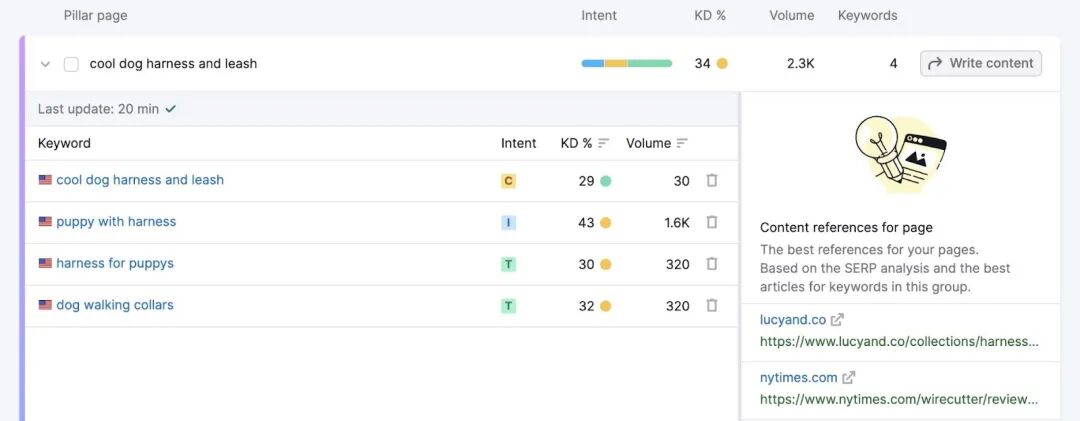The height and width of the screenshot is (421, 1080).
Task: Click the Keyword column header
Action: pos(64,143)
